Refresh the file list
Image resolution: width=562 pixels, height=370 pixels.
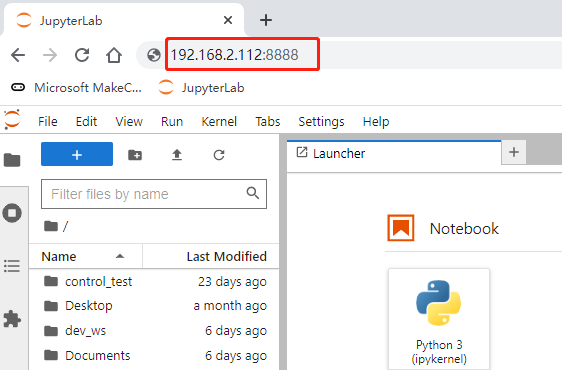pos(219,155)
